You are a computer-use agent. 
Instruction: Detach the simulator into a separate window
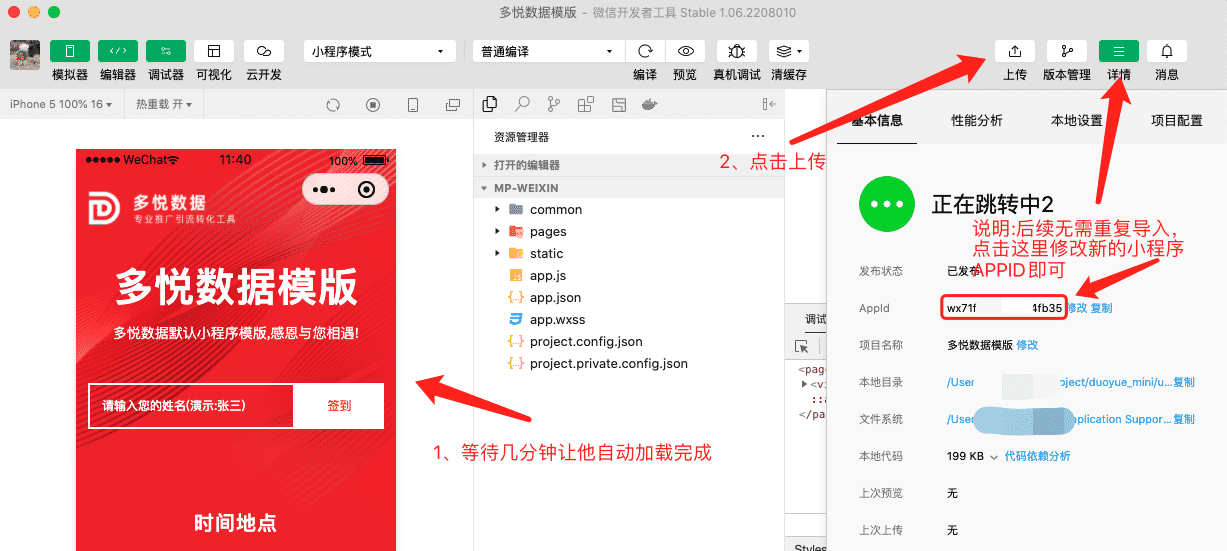point(453,105)
